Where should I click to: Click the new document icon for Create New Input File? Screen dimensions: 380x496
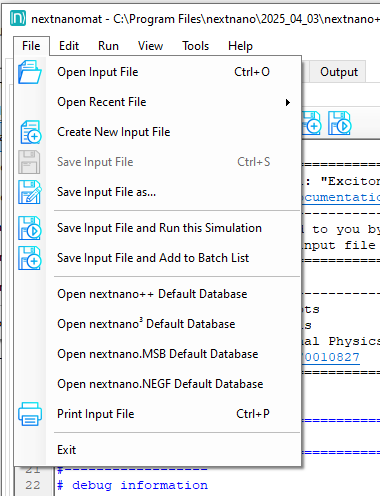point(30,132)
